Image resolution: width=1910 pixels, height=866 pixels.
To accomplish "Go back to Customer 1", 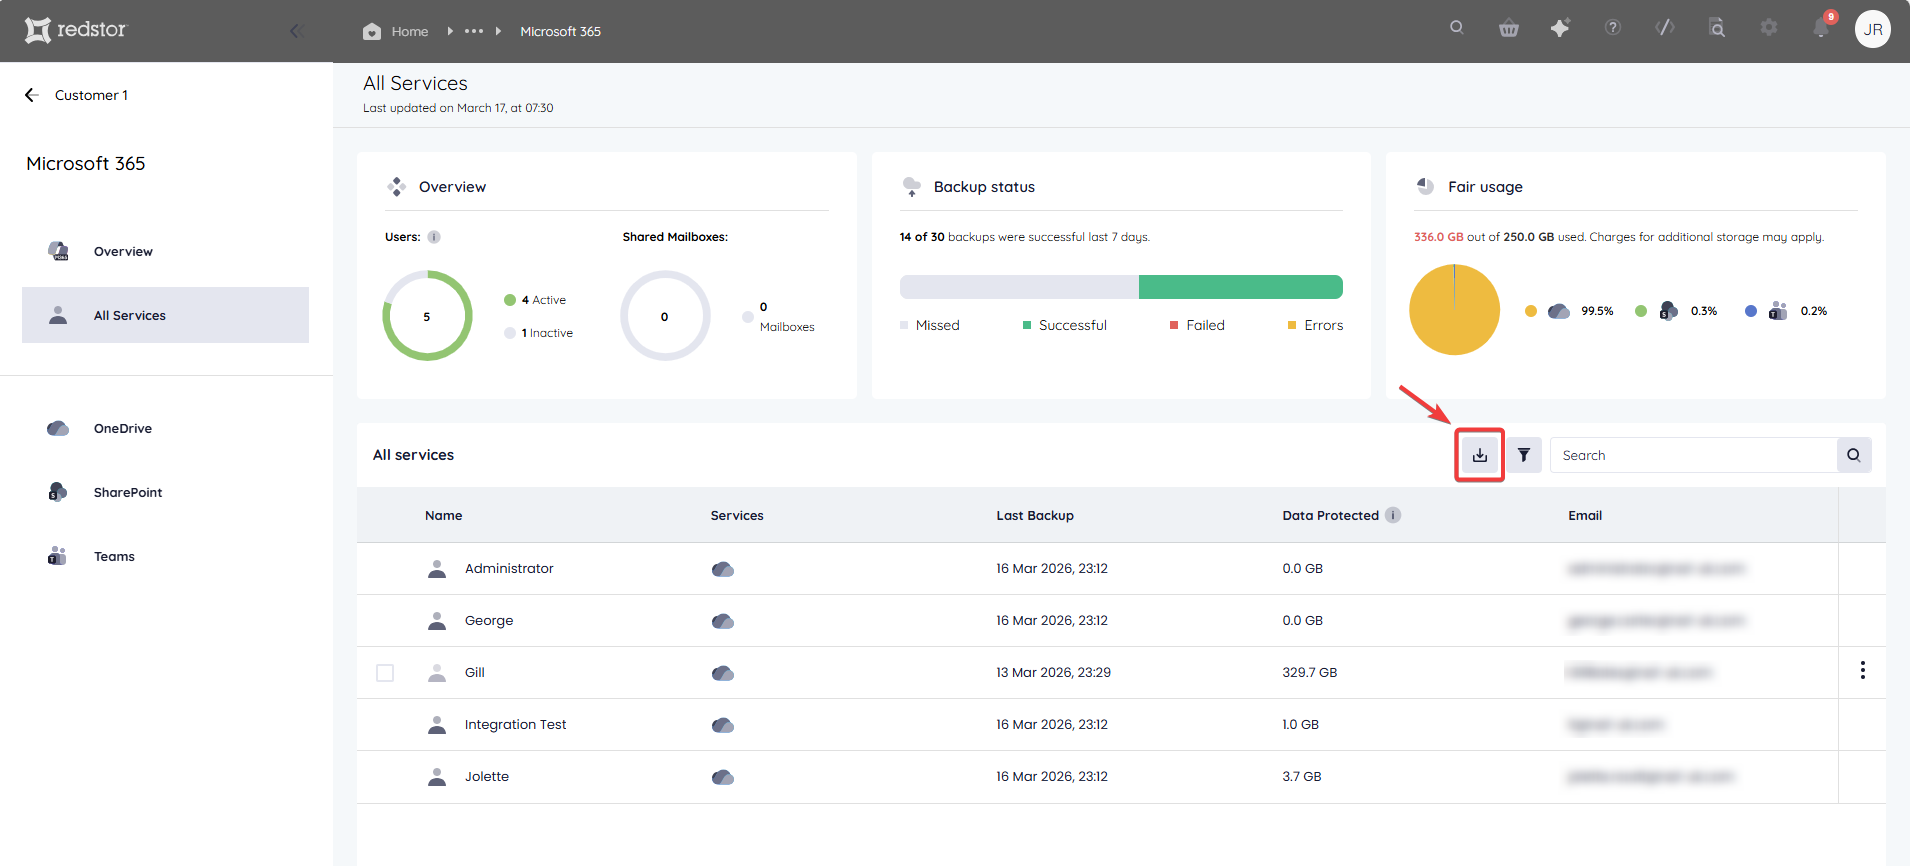I will tap(76, 95).
